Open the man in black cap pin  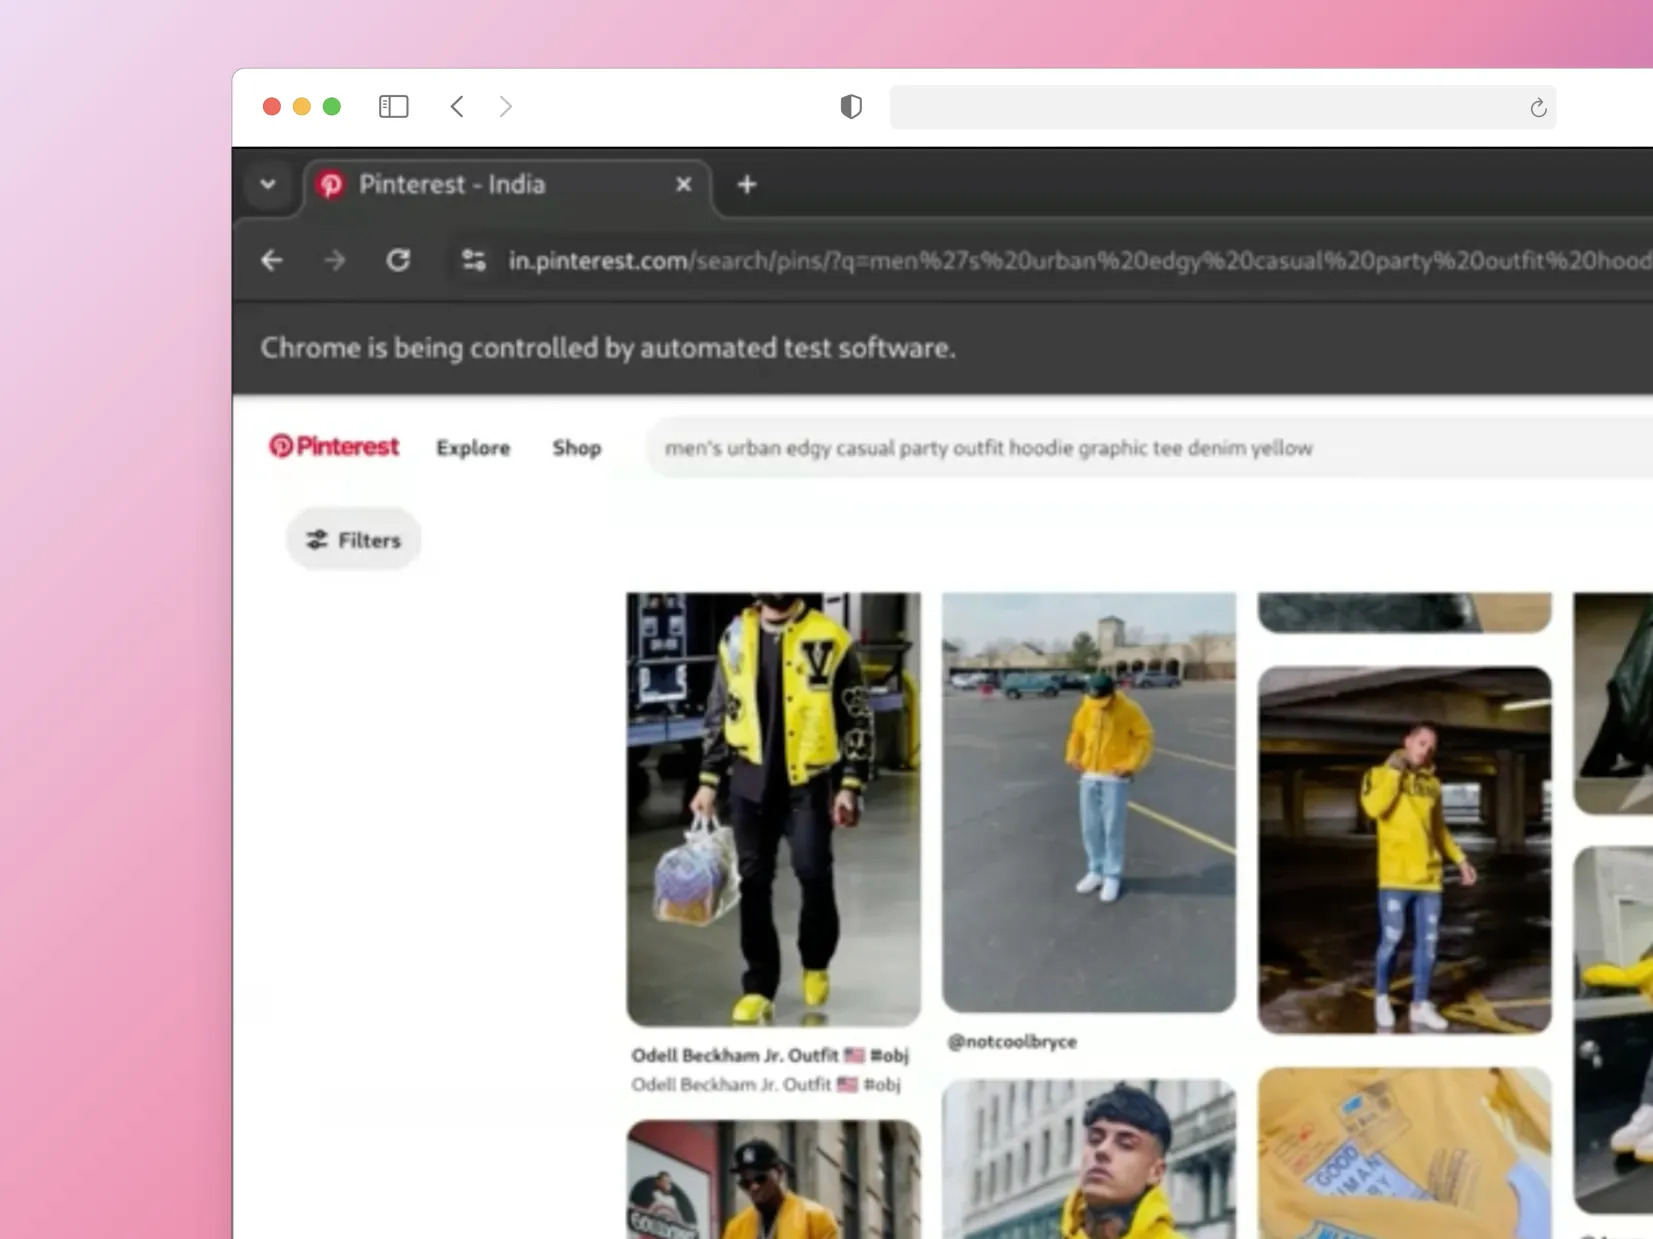coord(773,1180)
